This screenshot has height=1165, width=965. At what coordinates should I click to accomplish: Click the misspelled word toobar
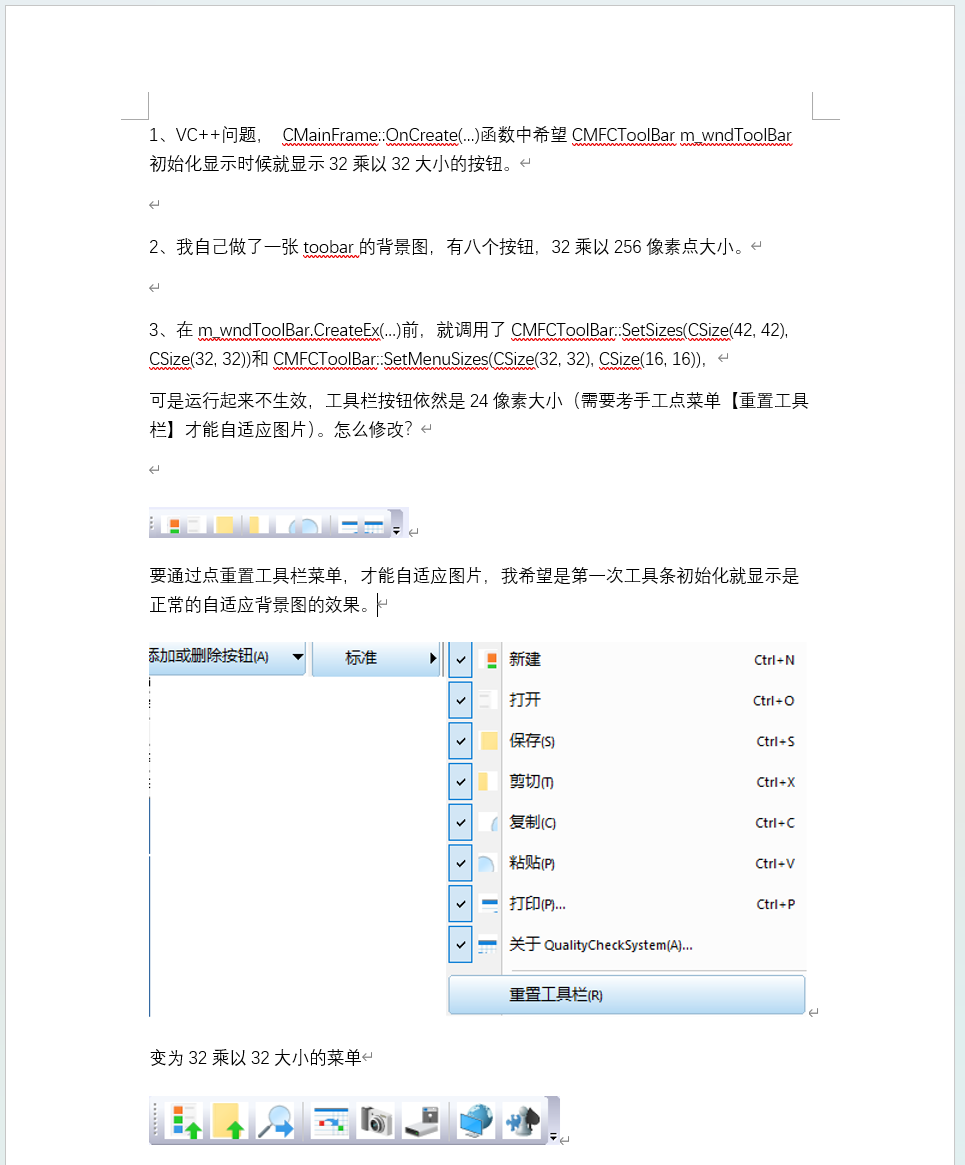click(328, 247)
